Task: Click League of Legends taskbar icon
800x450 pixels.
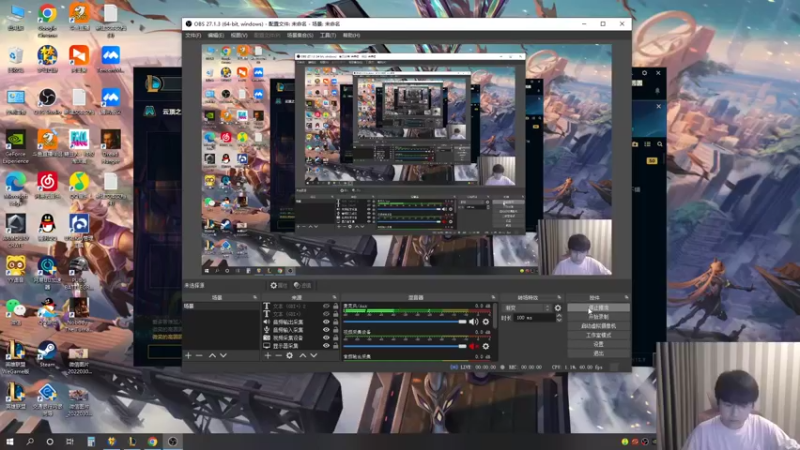Action: [132, 441]
